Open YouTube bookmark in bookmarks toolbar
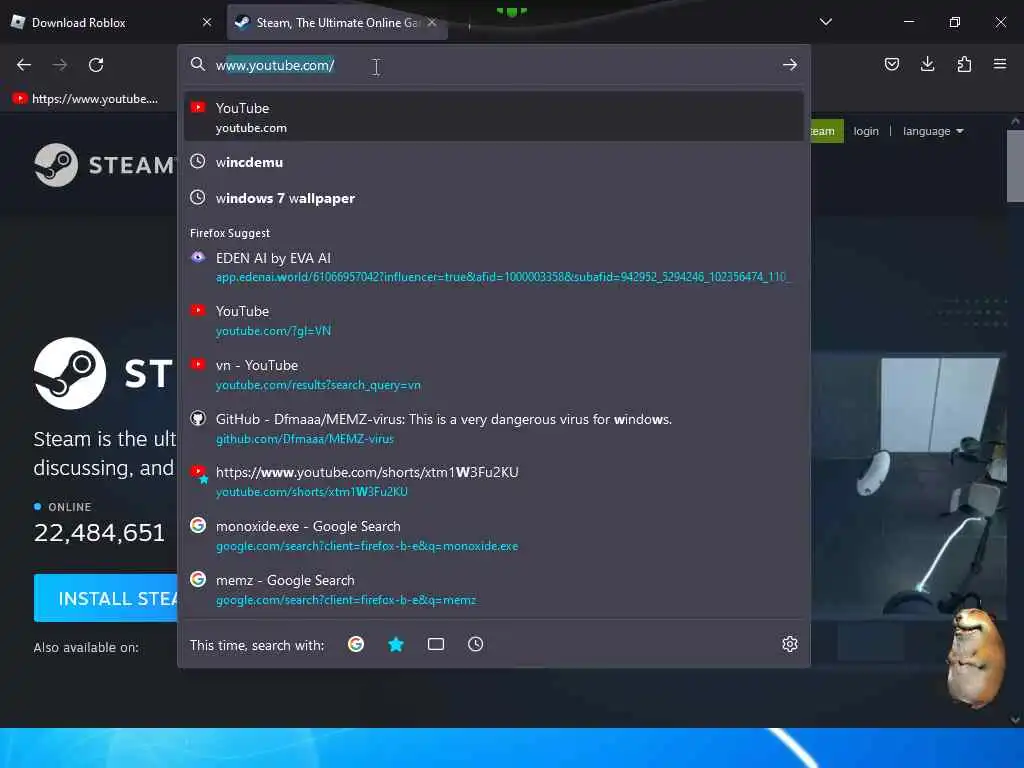Image resolution: width=1024 pixels, height=768 pixels. point(85,99)
